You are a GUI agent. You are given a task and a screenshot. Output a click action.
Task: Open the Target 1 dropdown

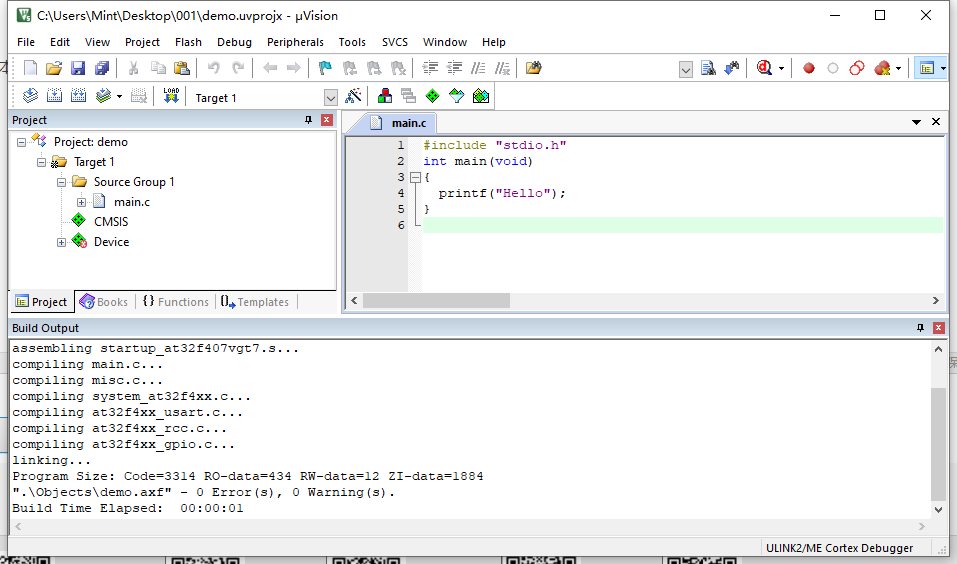point(330,98)
